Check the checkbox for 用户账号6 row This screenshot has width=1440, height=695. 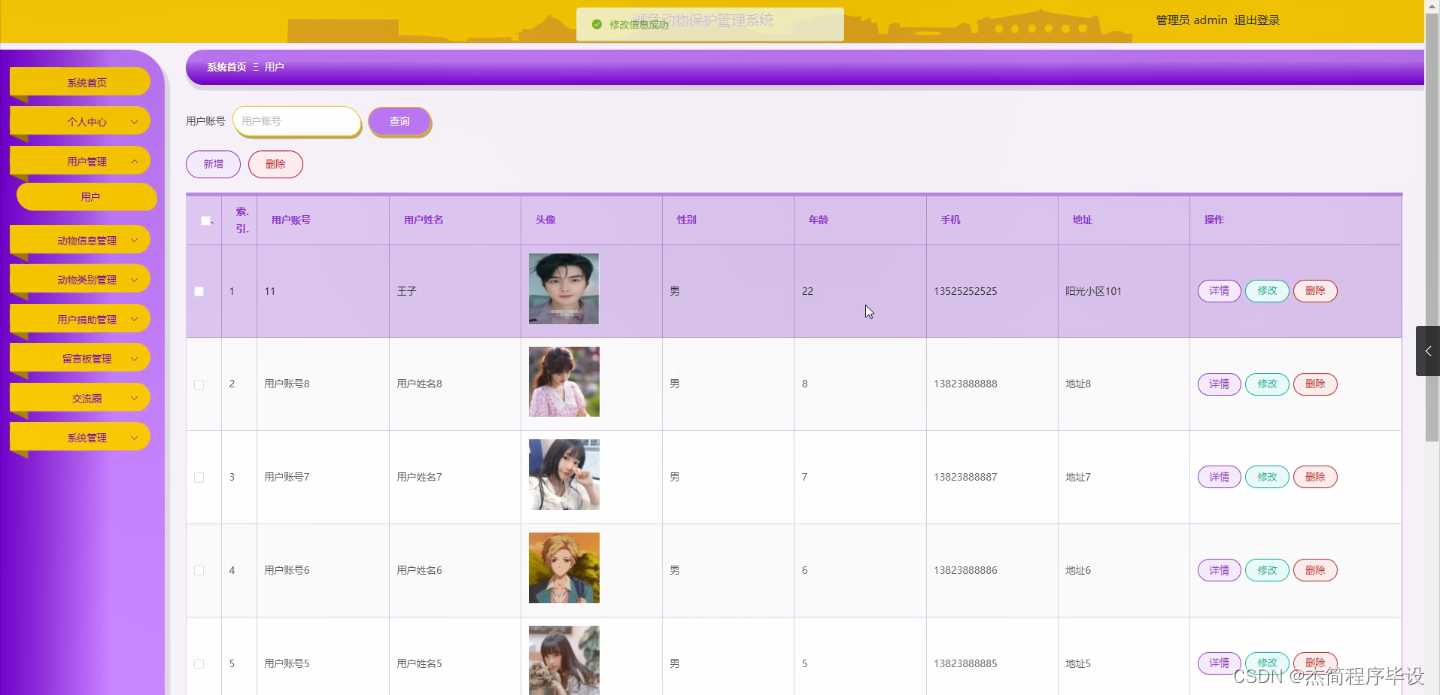click(x=199, y=570)
